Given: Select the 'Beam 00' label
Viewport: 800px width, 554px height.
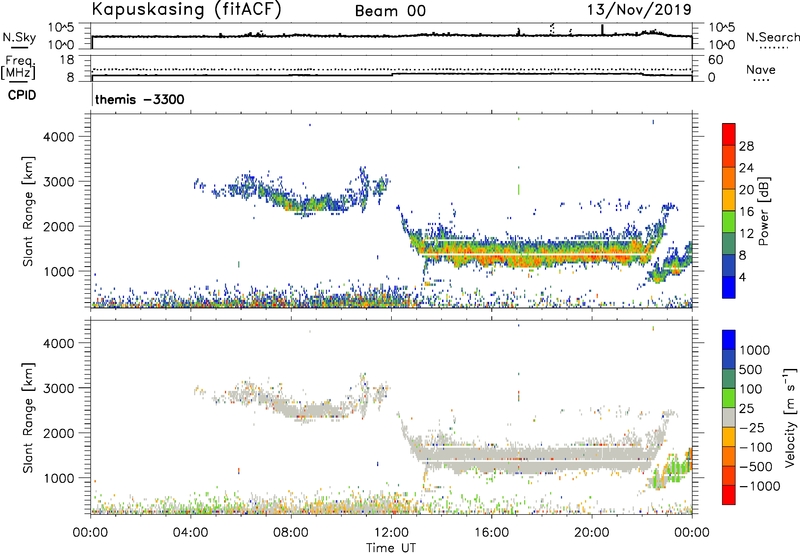Looking at the screenshot, I should [x=390, y=11].
